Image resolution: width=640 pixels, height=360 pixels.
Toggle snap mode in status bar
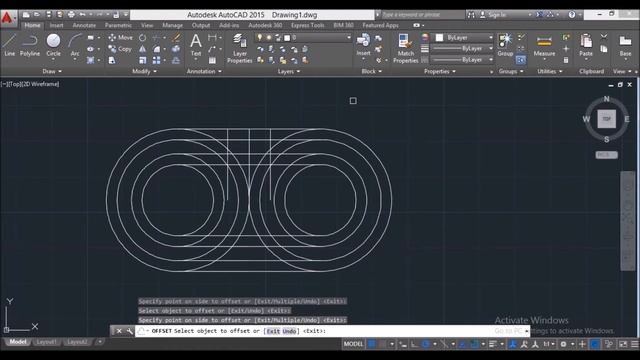[382, 344]
